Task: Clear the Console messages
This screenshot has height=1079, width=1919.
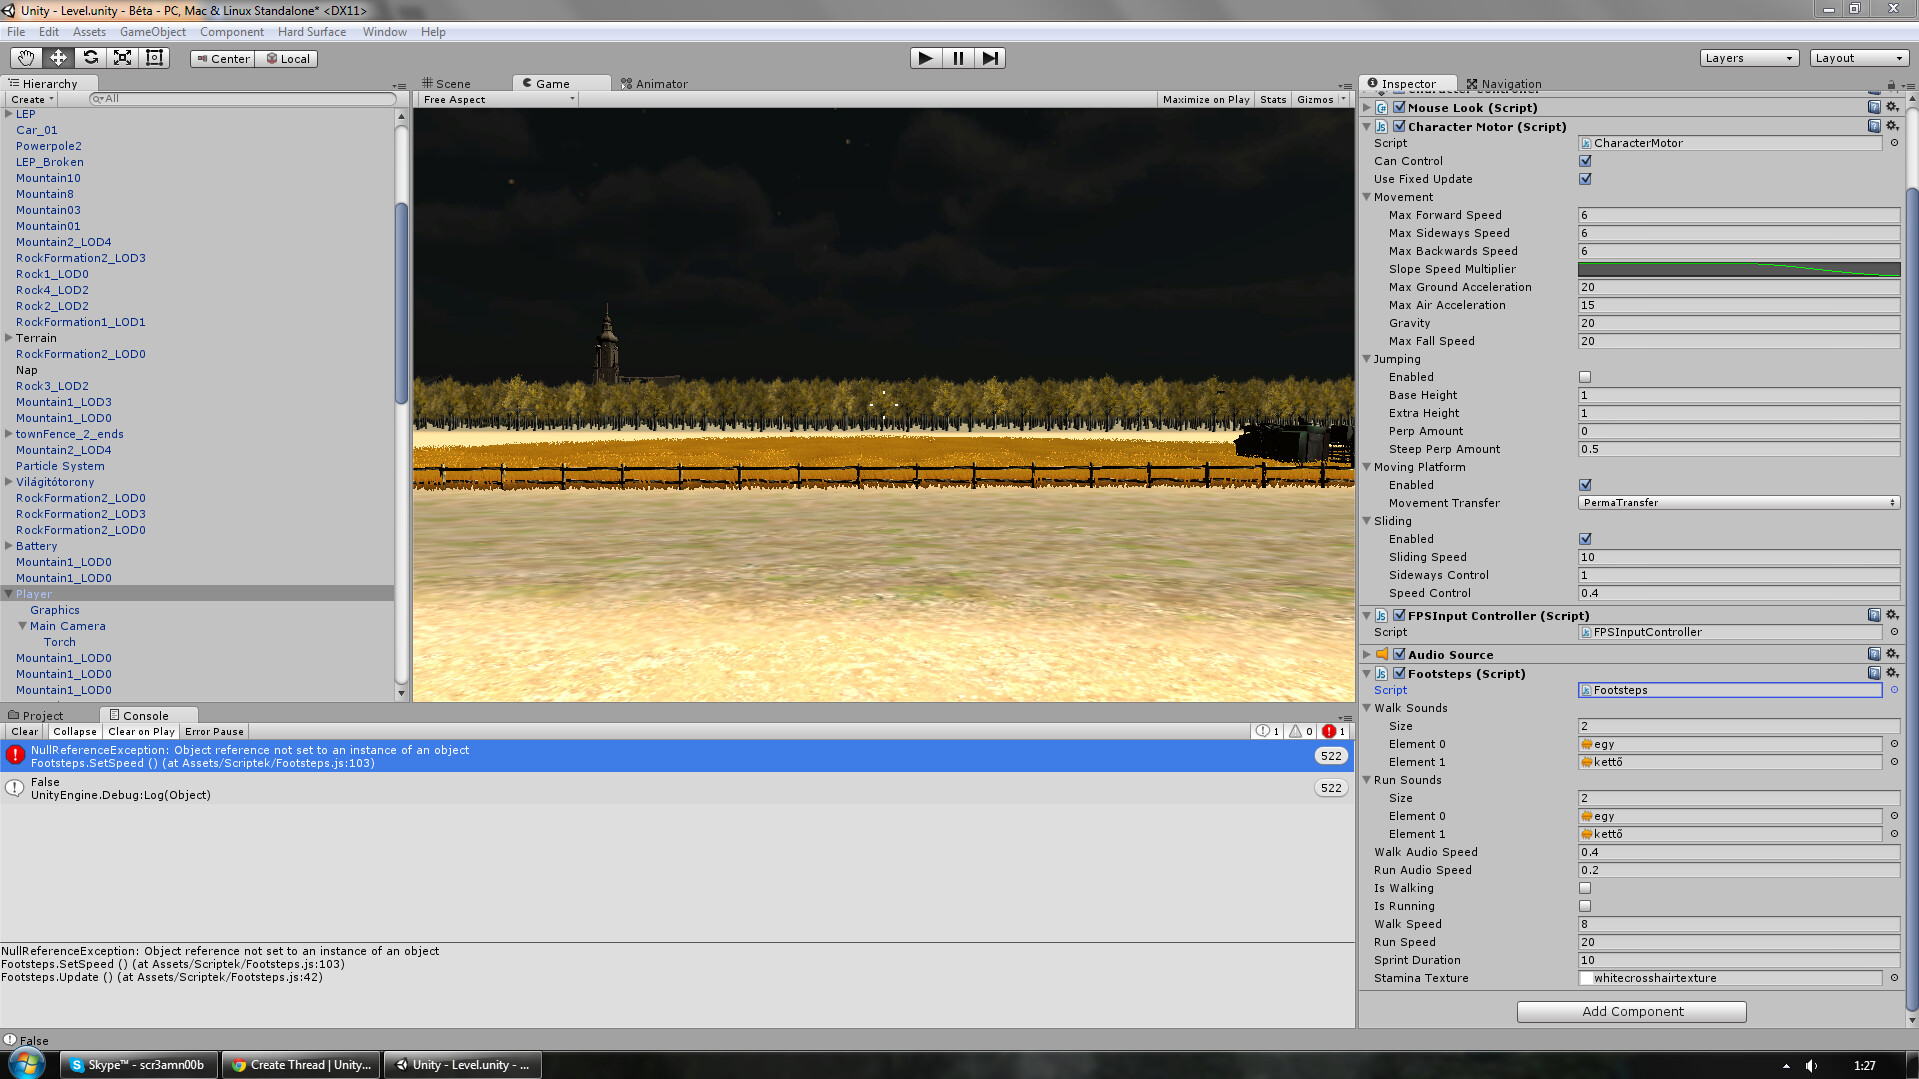Action: (x=25, y=731)
